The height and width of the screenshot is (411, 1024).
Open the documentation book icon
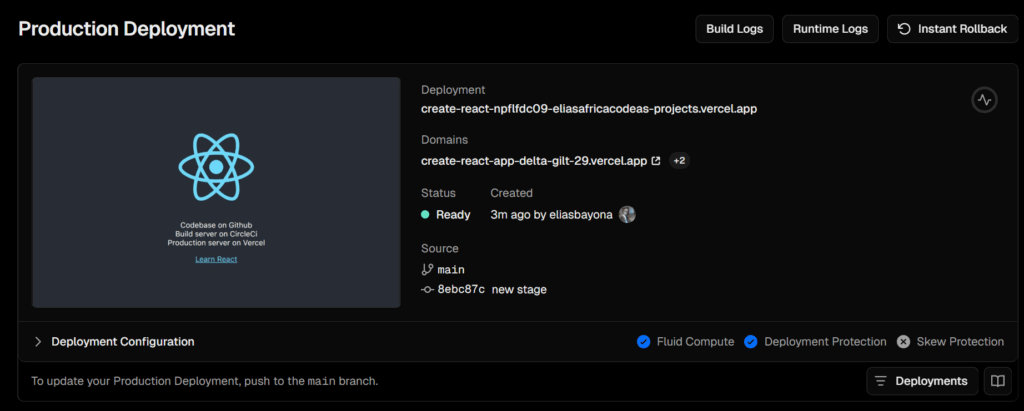[997, 381]
